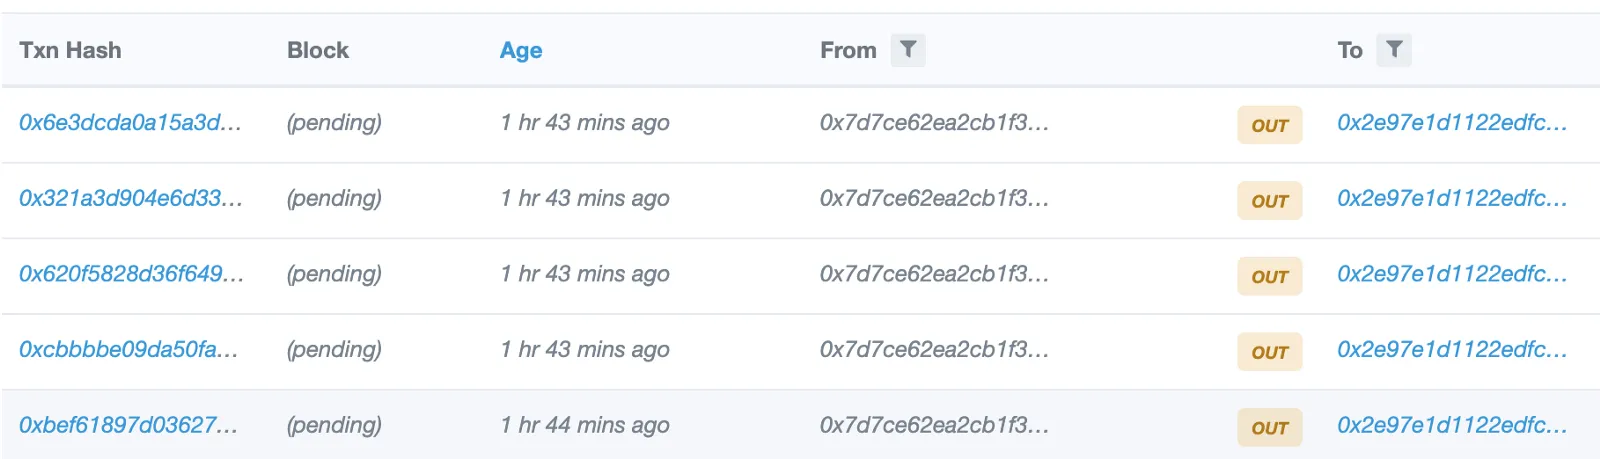The image size is (1600, 459).
Task: Open To address in fourth row
Action: click(1451, 349)
